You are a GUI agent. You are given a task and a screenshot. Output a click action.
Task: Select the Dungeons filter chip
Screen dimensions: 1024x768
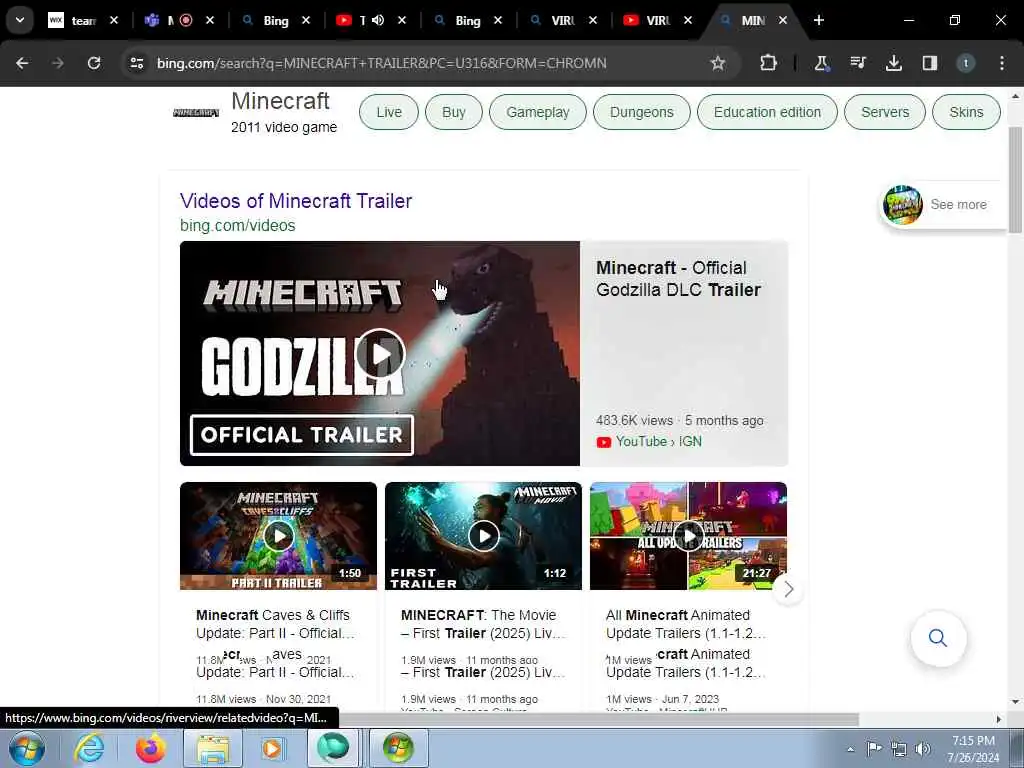tap(641, 112)
